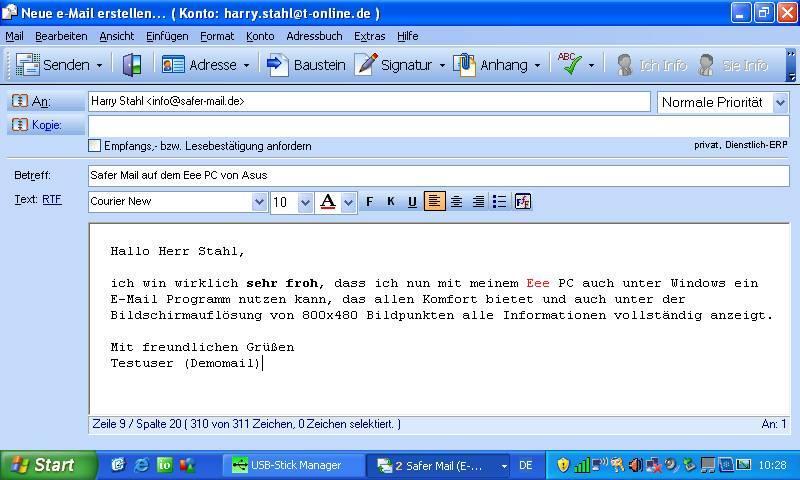Open the Bearbeiten menu
Image resolution: width=800 pixels, height=480 pixels.
(x=61, y=36)
